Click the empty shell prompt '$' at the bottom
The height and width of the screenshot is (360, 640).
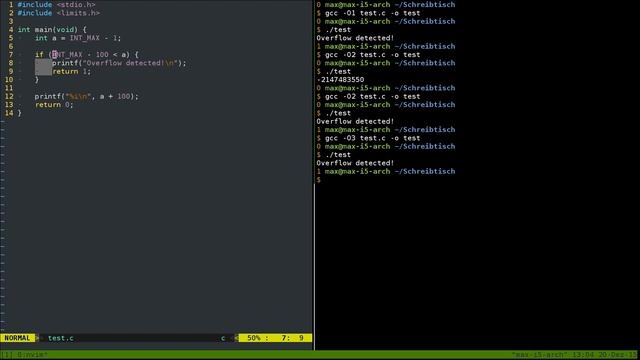point(318,180)
